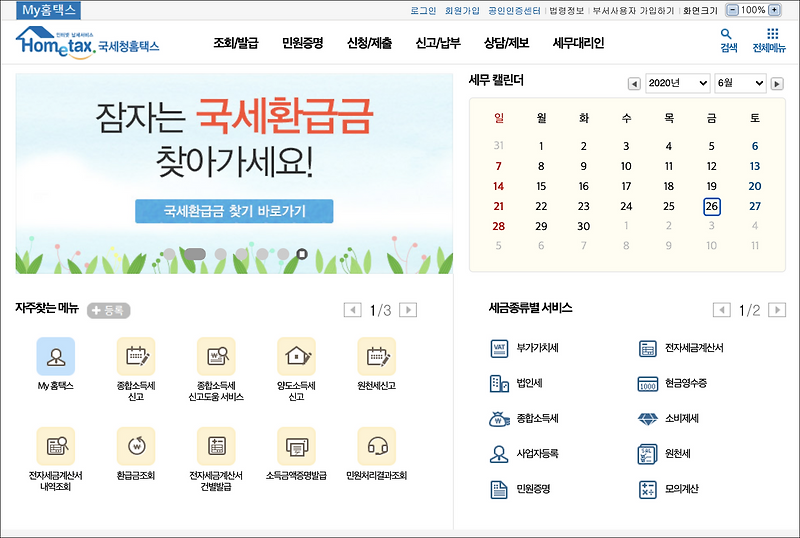Open the 신고/납부 menu

[x=438, y=43]
